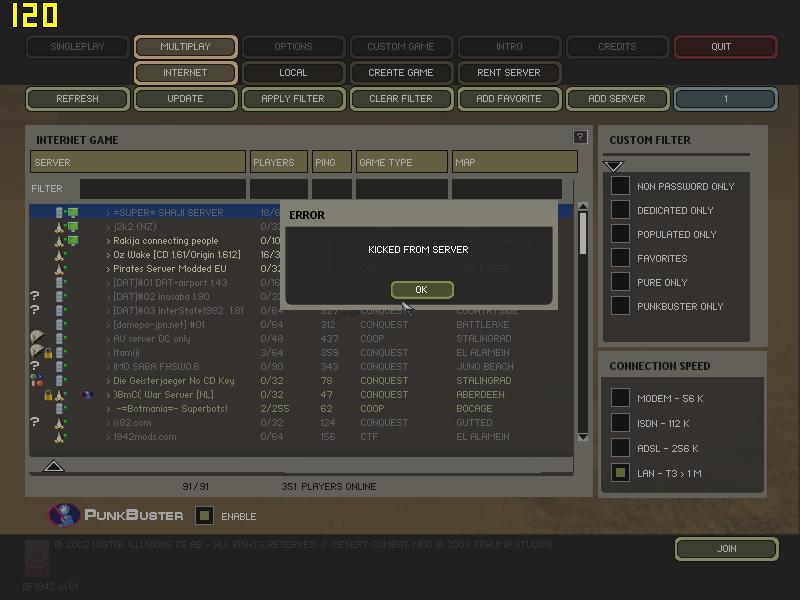Select ADSL - 256 K connection speed

coord(620,447)
